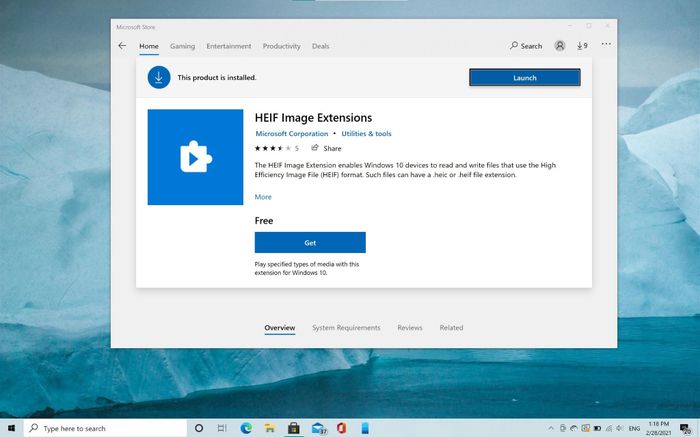The width and height of the screenshot is (700, 437).
Task: Click 'This product is installed.' message
Action: point(217,78)
